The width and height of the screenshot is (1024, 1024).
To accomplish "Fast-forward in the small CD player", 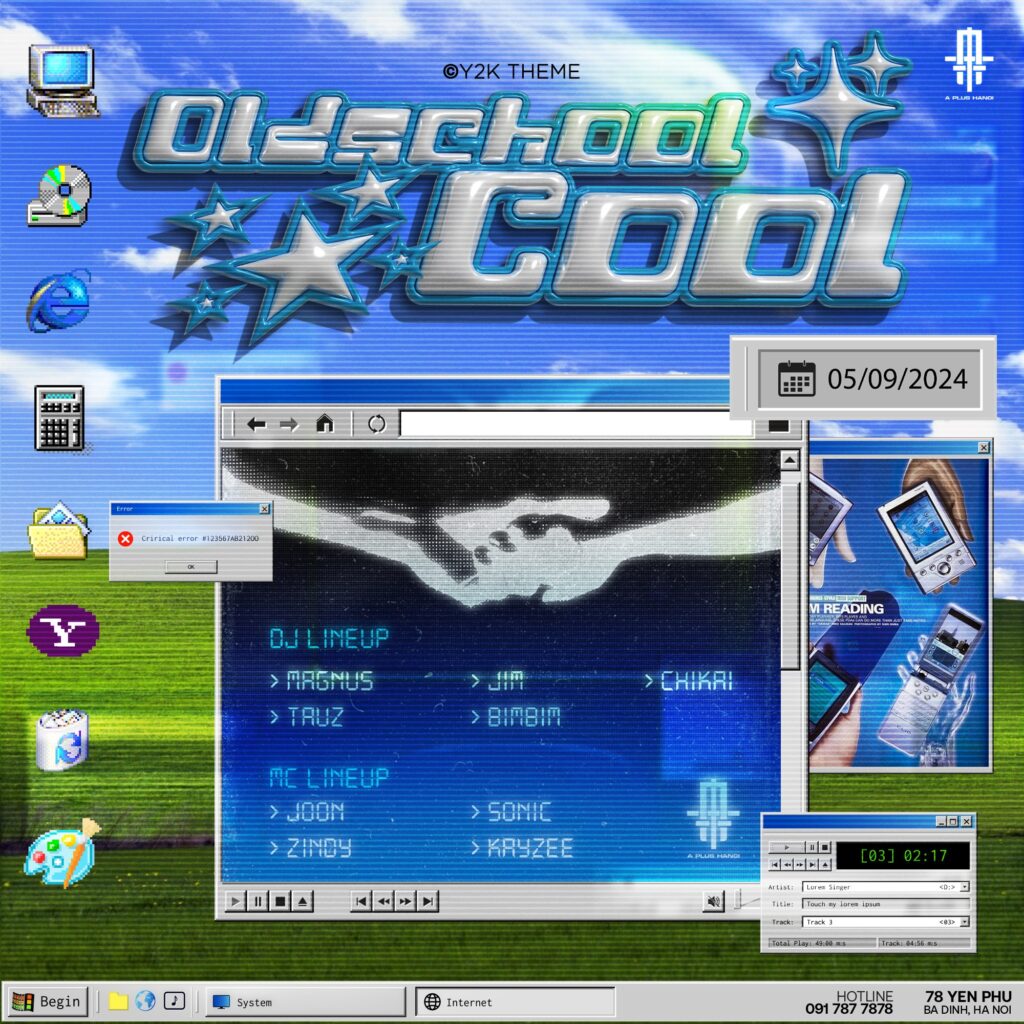I will 799,865.
